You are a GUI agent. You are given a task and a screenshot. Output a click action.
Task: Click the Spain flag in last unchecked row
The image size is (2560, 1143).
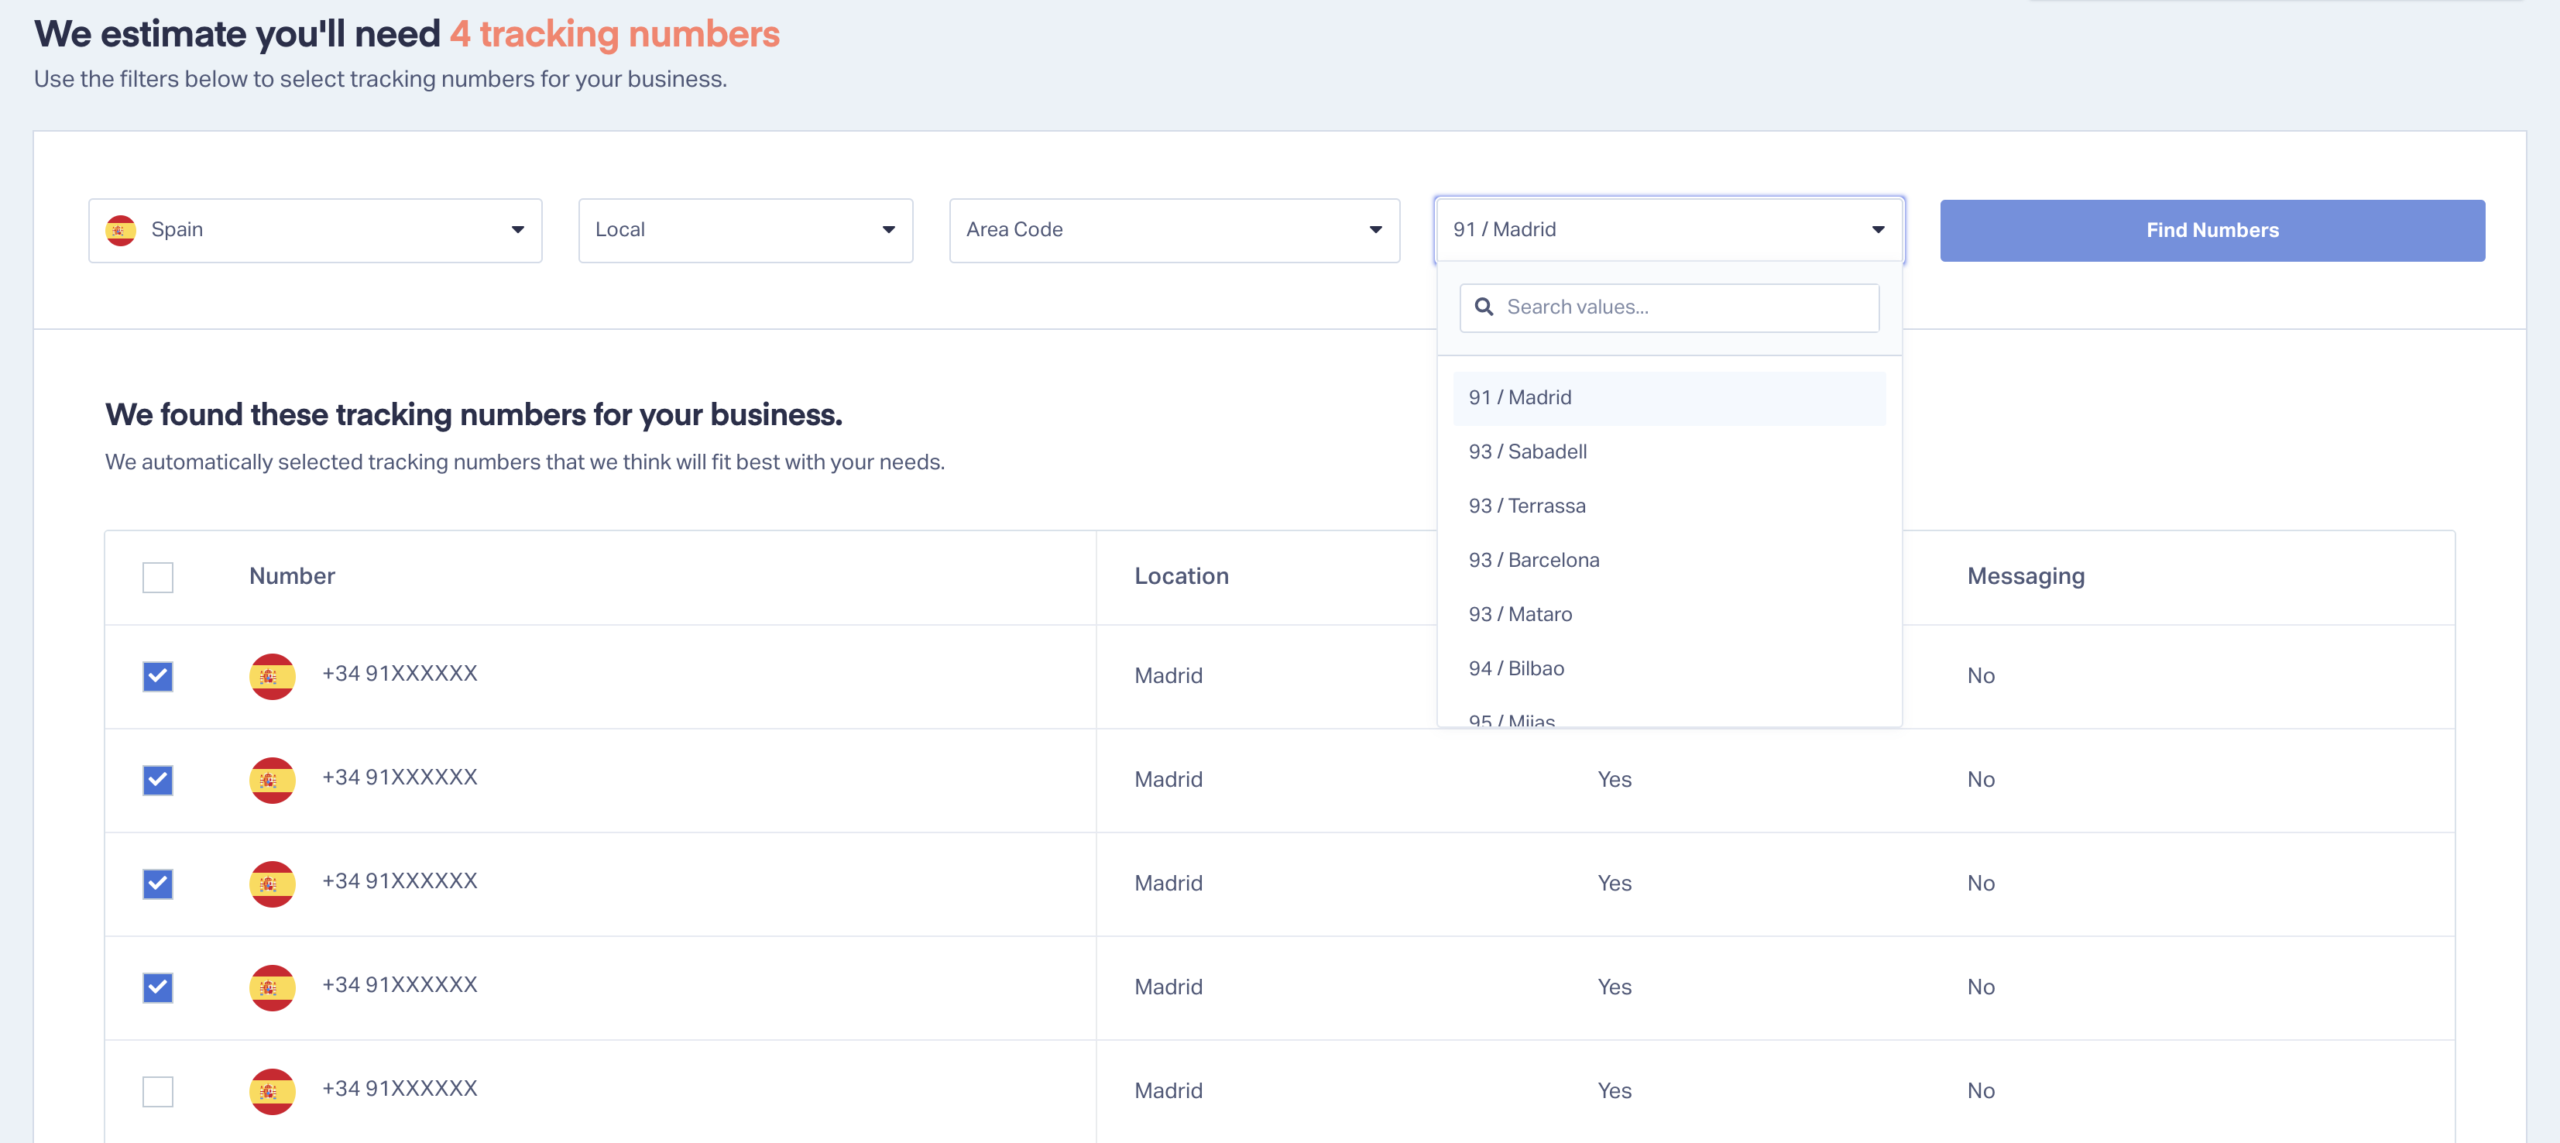[272, 1092]
